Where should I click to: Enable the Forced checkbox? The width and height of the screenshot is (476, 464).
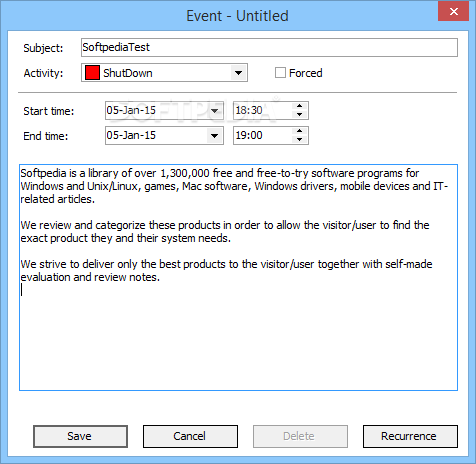280,73
